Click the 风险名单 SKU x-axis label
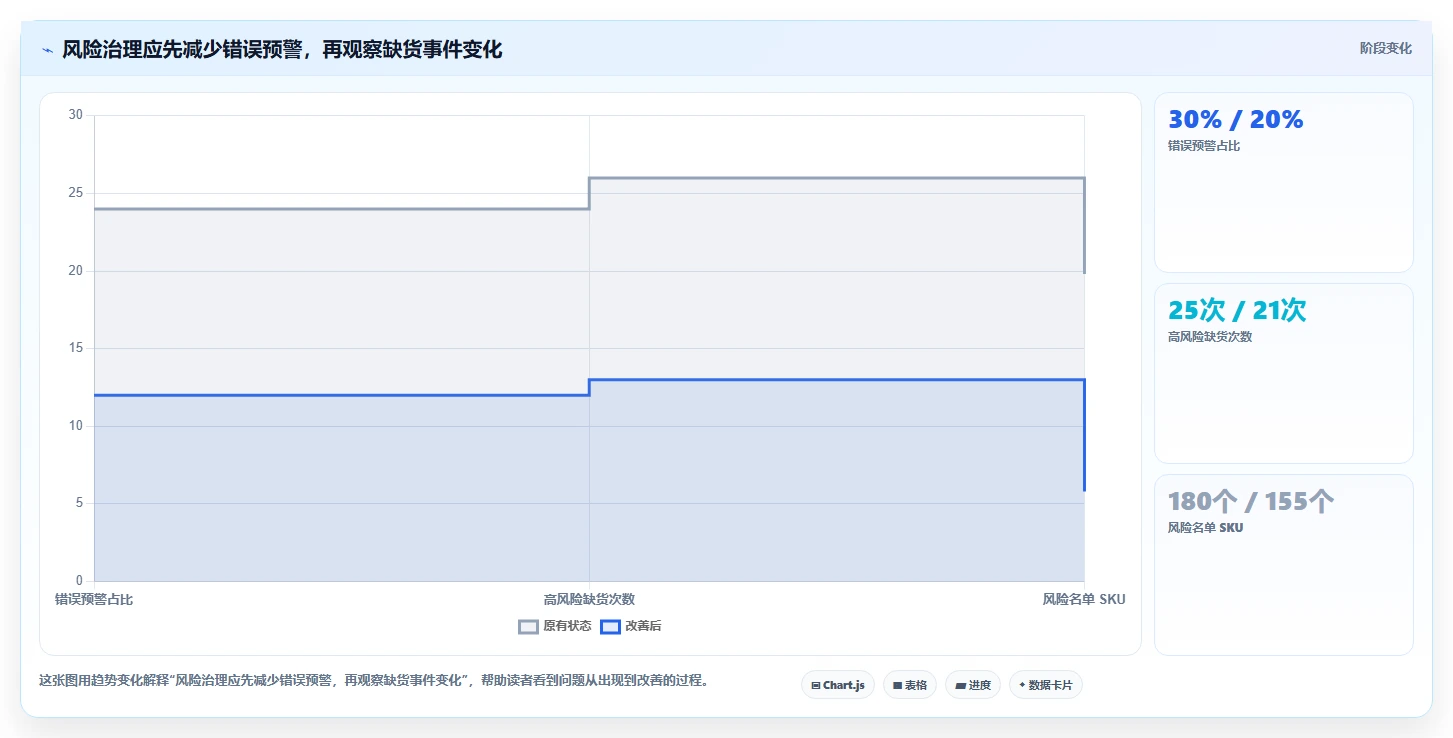Viewport: 1453px width, 738px height. (x=1084, y=600)
